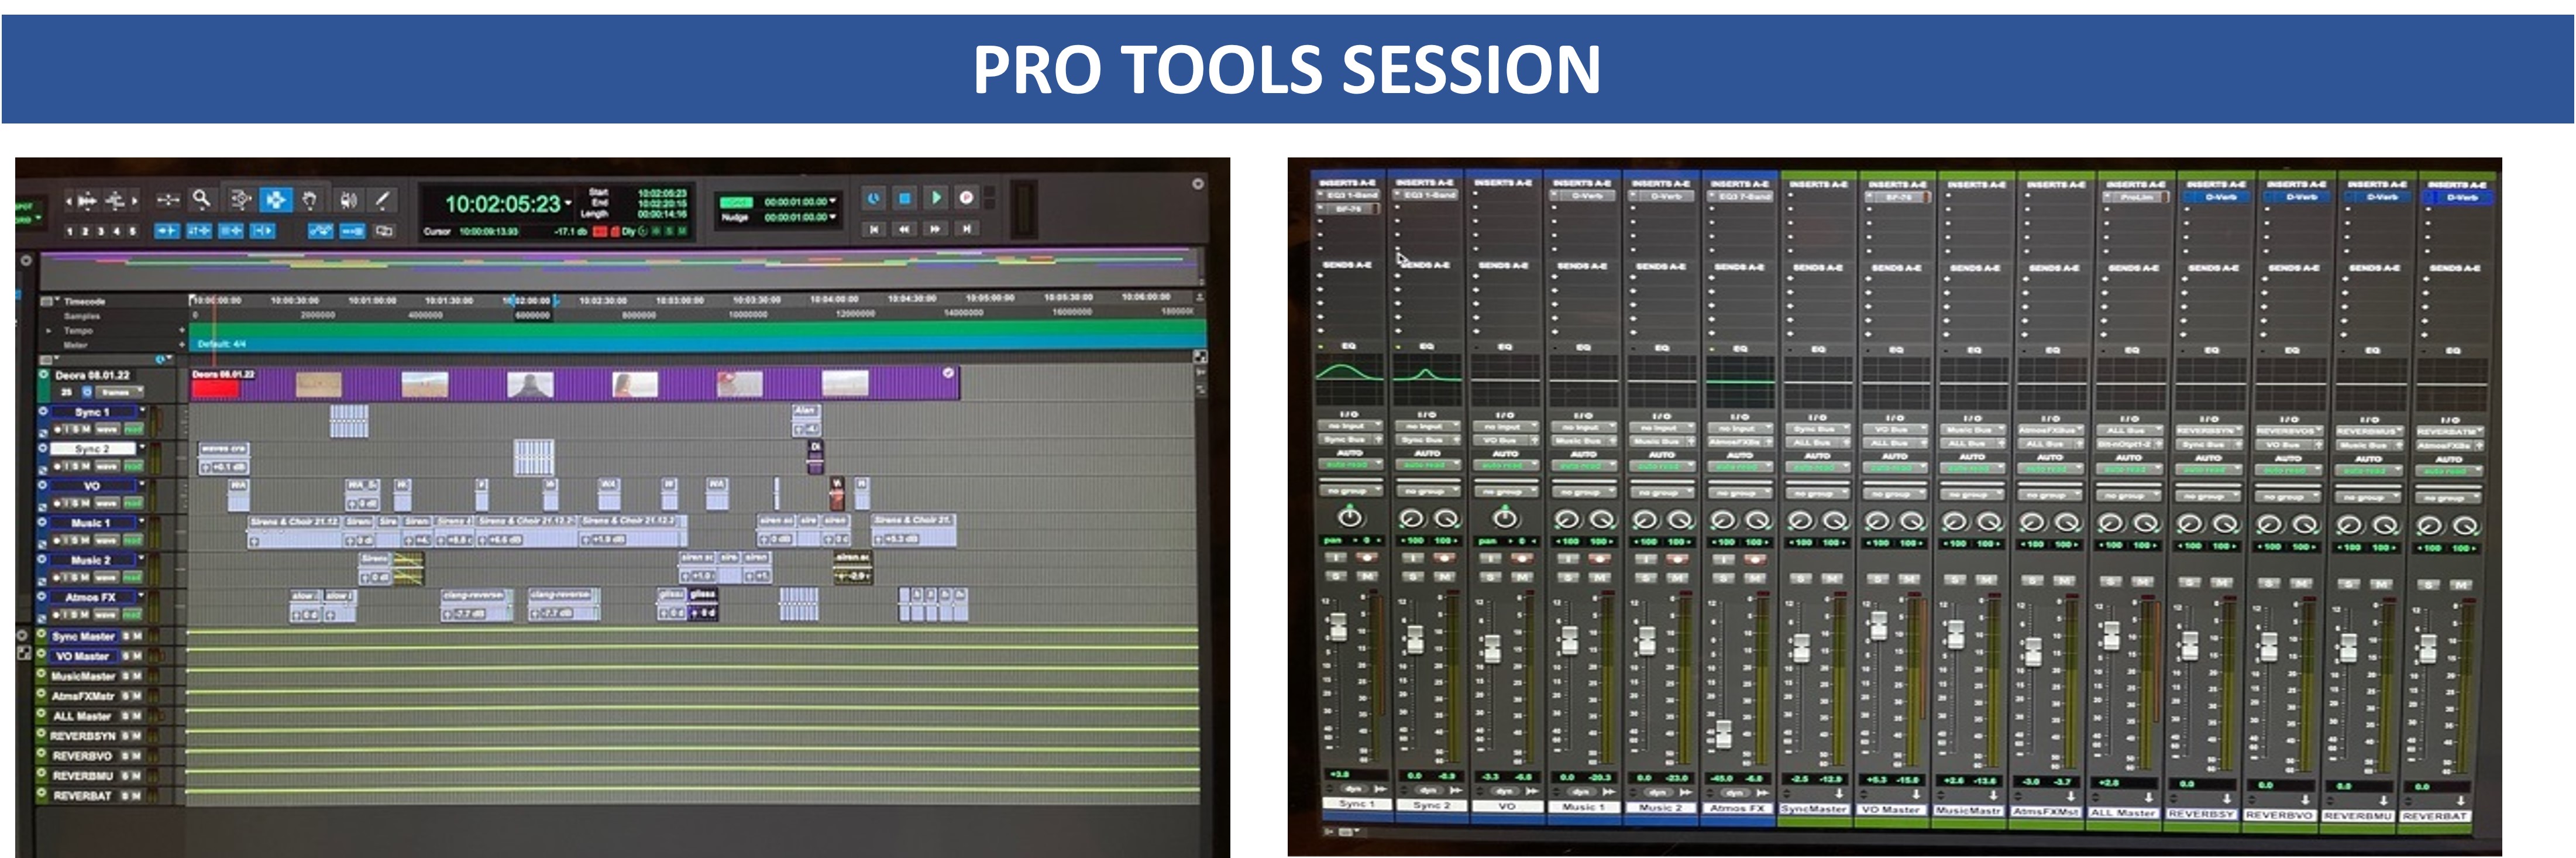Viewport: 2576px width, 858px height.
Task: Click the audio waveform zoom icon
Action: click(x=87, y=201)
